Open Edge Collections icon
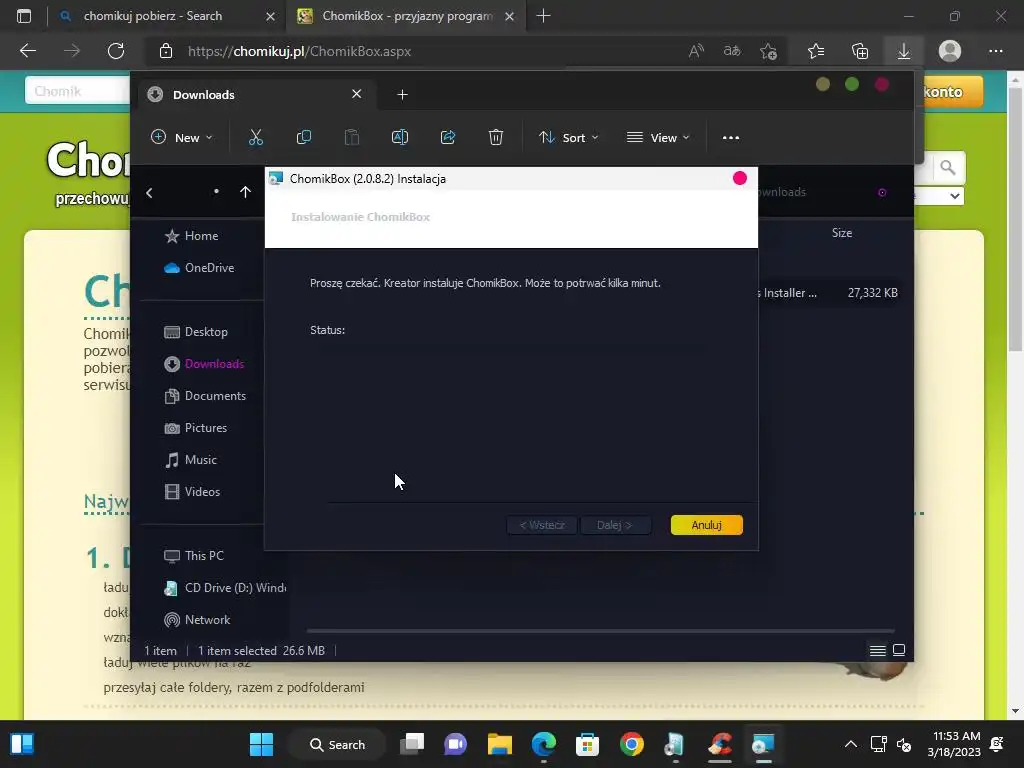The height and width of the screenshot is (768, 1024). (860, 51)
